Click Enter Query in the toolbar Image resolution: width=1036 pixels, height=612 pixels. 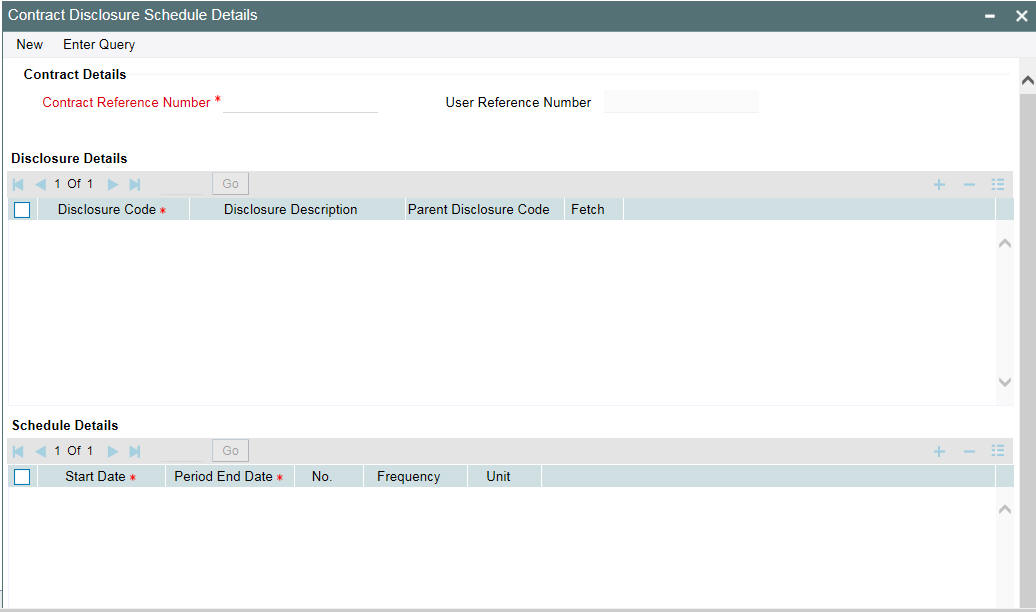99,44
